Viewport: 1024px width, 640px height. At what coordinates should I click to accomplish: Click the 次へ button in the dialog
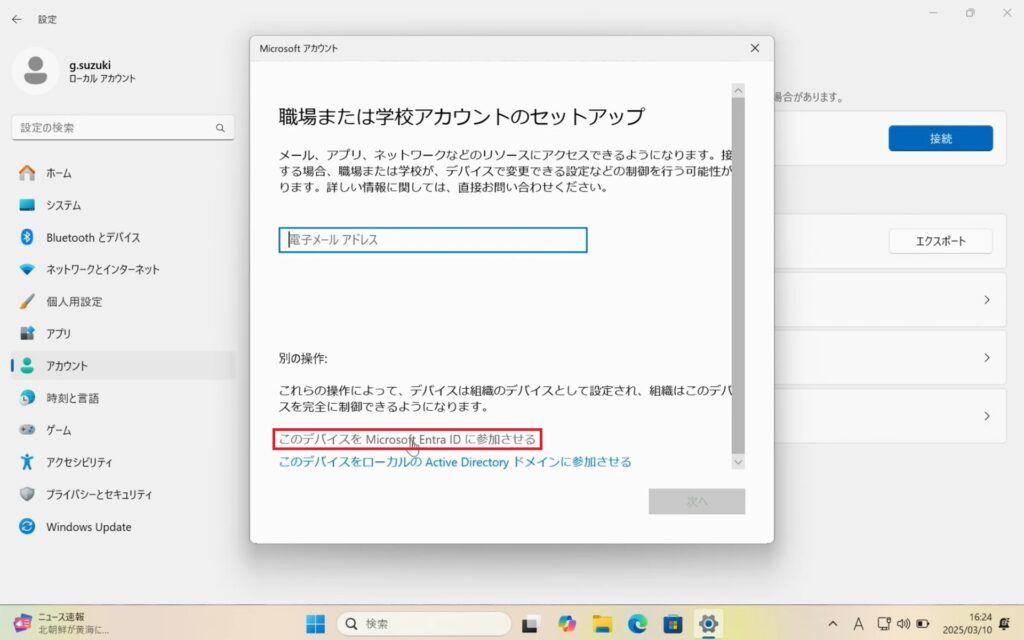click(x=697, y=502)
